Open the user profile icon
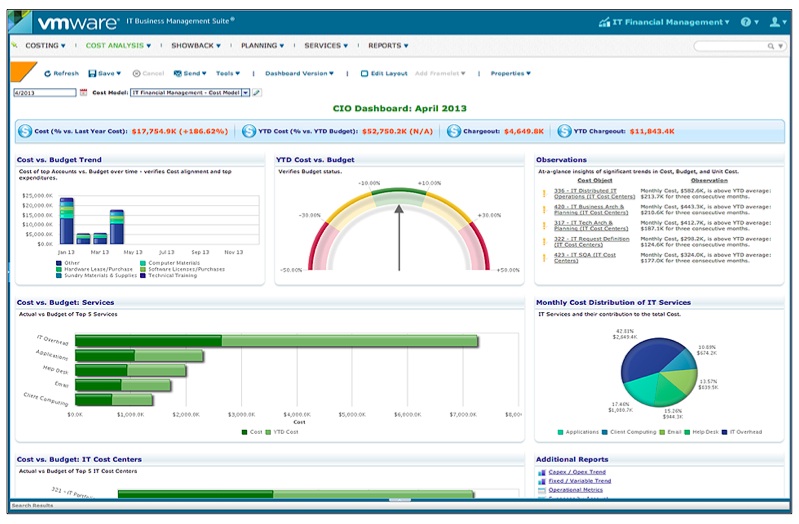799x524 pixels. click(x=775, y=22)
